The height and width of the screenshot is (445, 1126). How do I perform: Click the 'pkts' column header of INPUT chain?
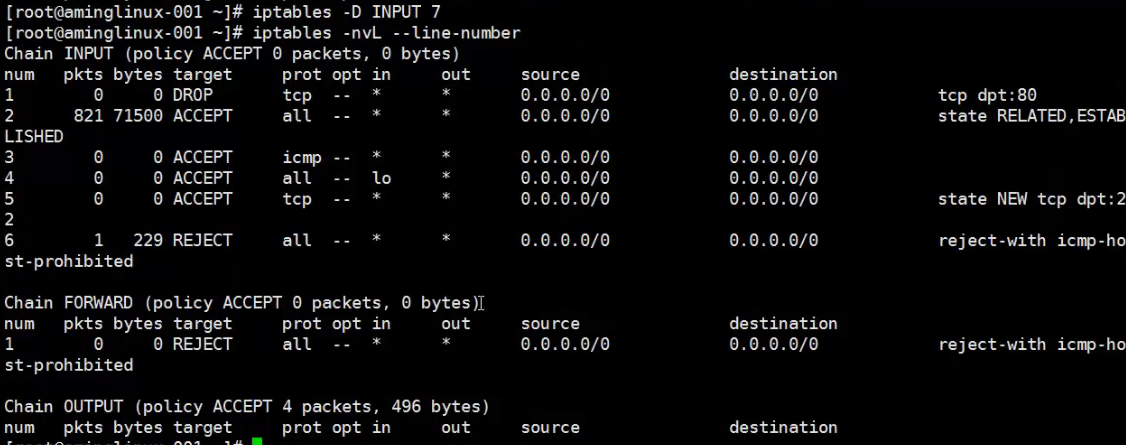point(83,75)
